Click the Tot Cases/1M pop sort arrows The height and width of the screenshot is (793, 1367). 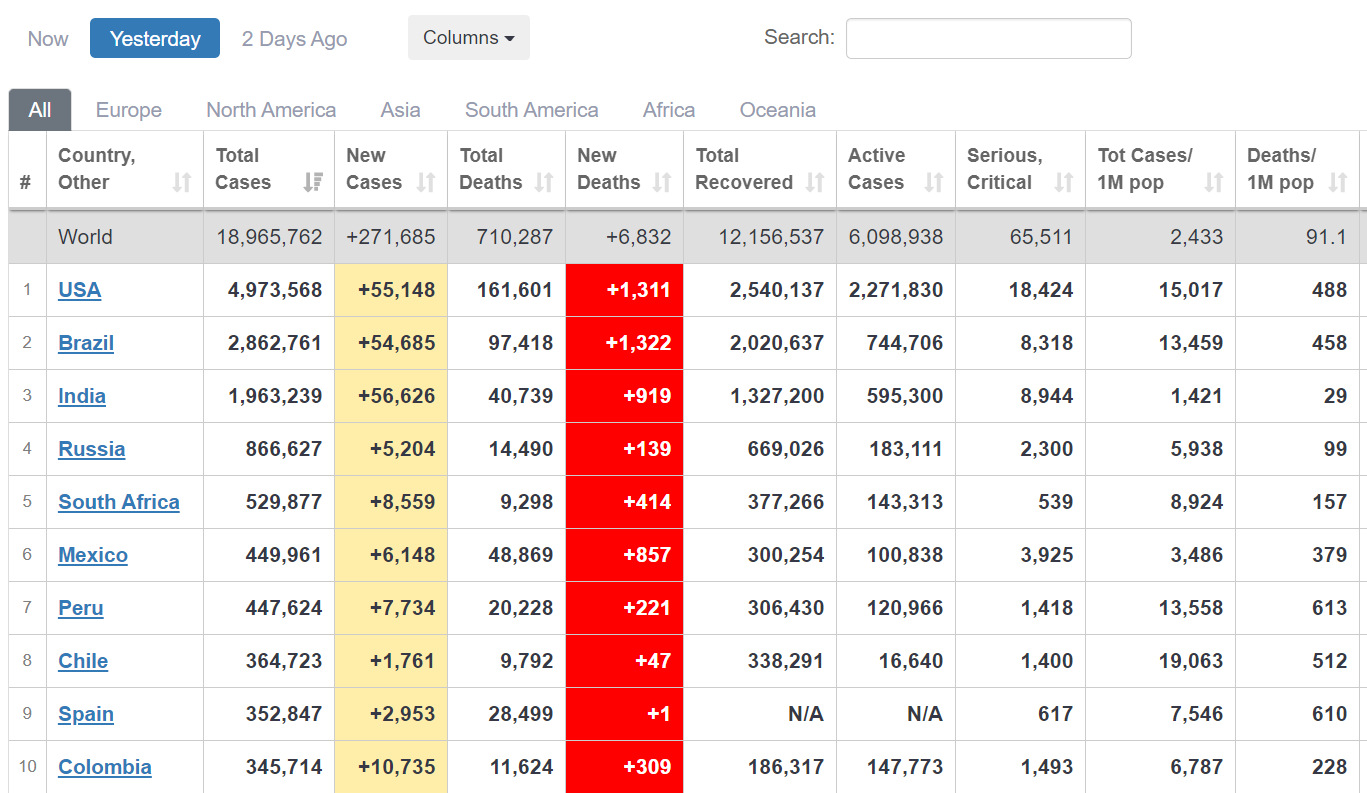point(1214,182)
